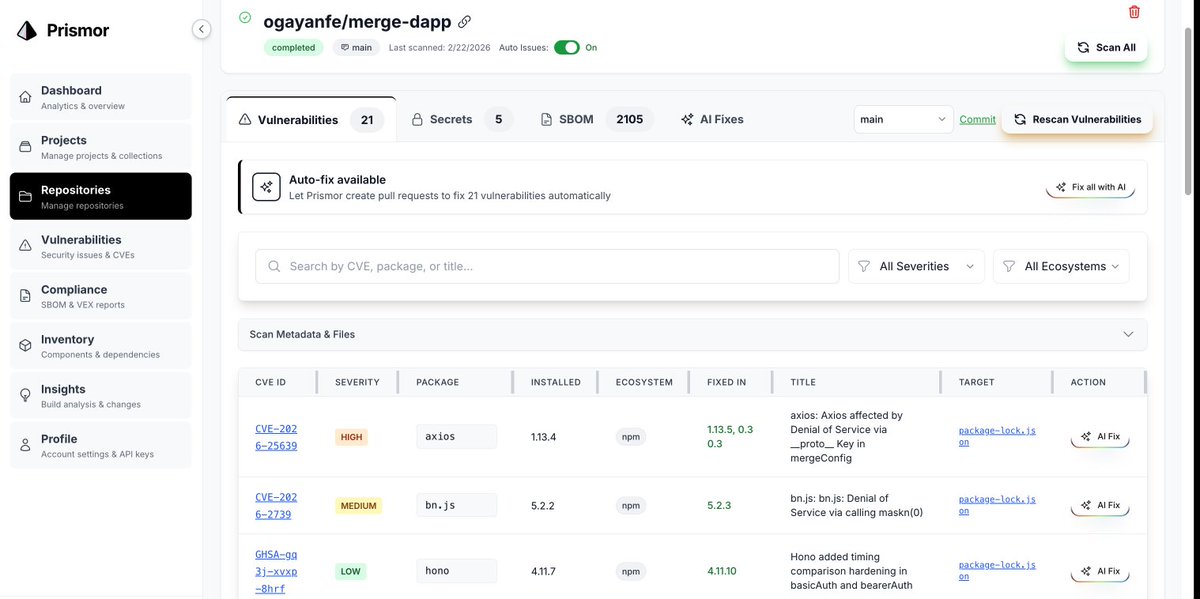Expand the Scan Metadata & Files section
1200x599 pixels.
pos(692,334)
